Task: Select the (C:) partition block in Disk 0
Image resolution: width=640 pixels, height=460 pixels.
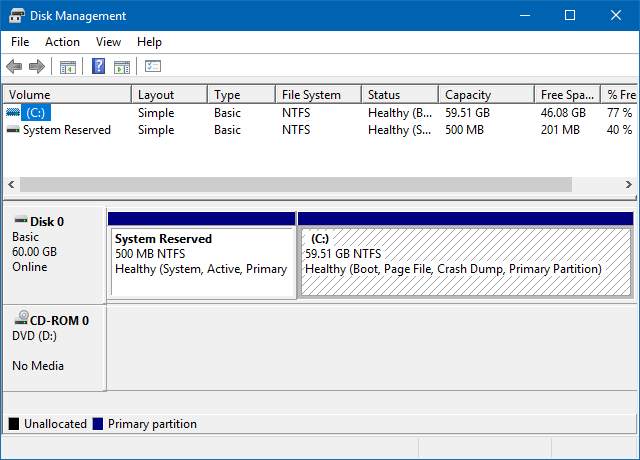Action: (465, 260)
